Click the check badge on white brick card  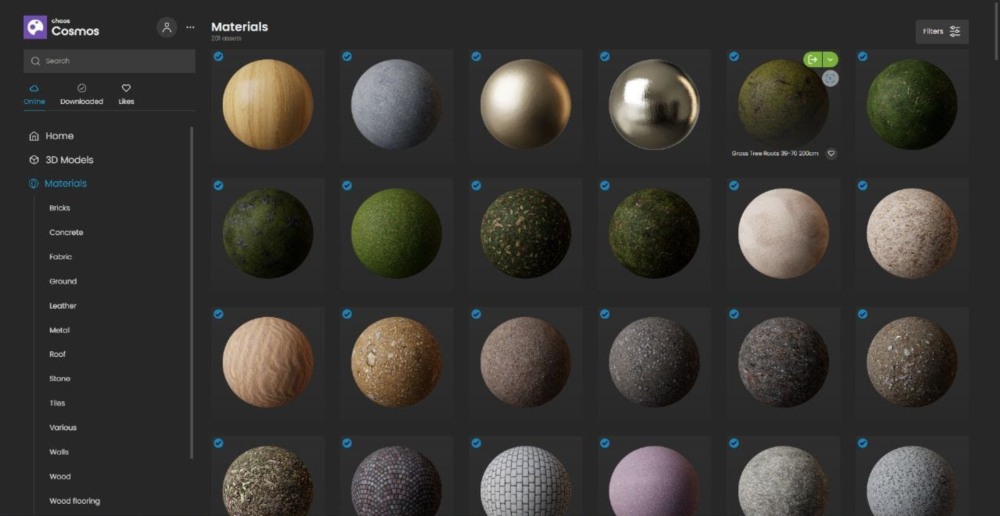click(476, 443)
